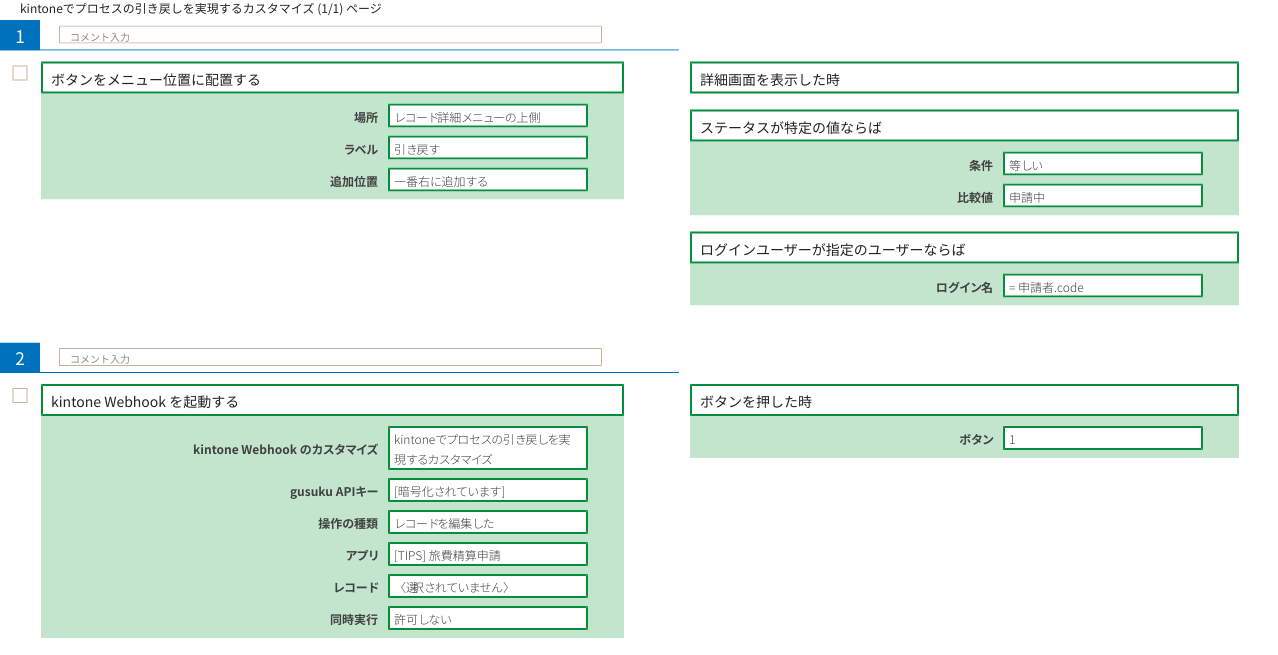
Task: Click the ログイン名 field = 申請者.code
Action: [x=1103, y=286]
